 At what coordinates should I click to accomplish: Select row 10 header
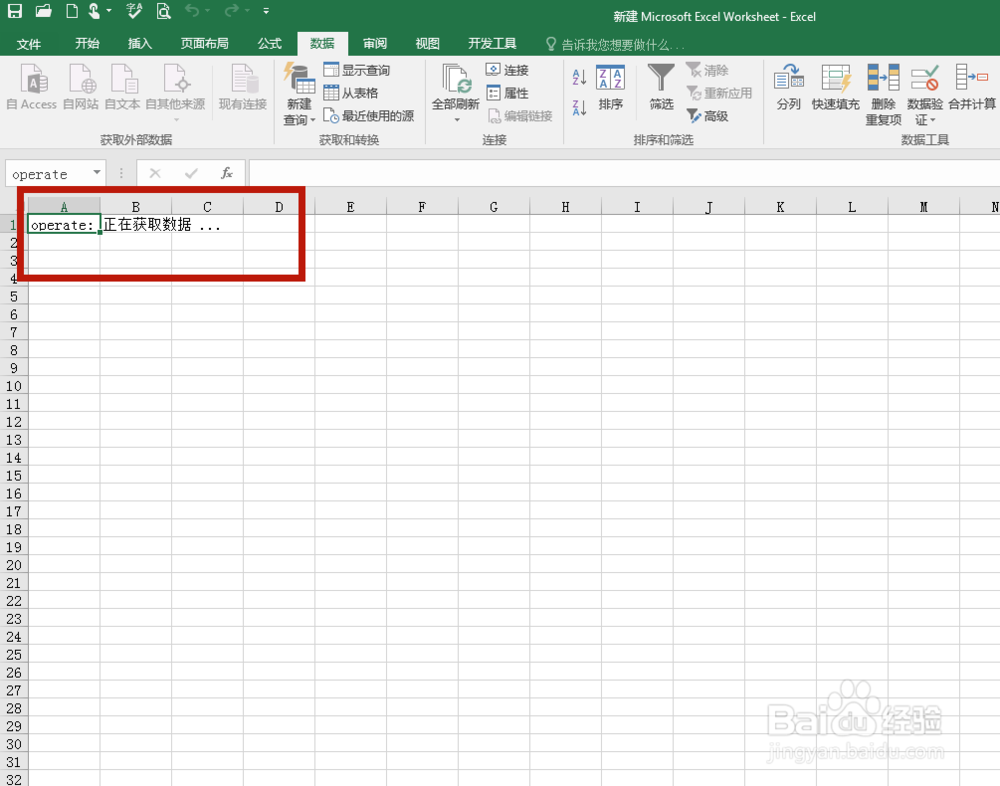click(13, 386)
